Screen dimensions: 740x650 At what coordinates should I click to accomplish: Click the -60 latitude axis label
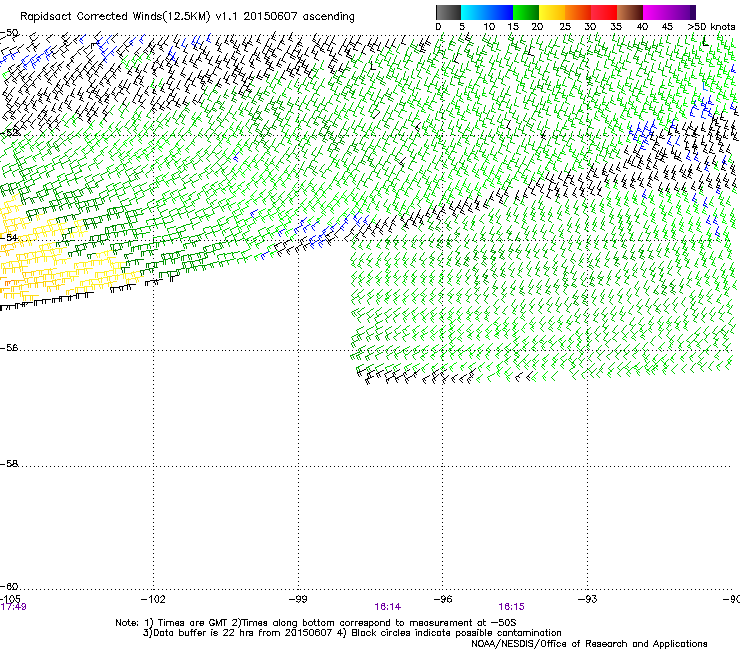(9, 587)
